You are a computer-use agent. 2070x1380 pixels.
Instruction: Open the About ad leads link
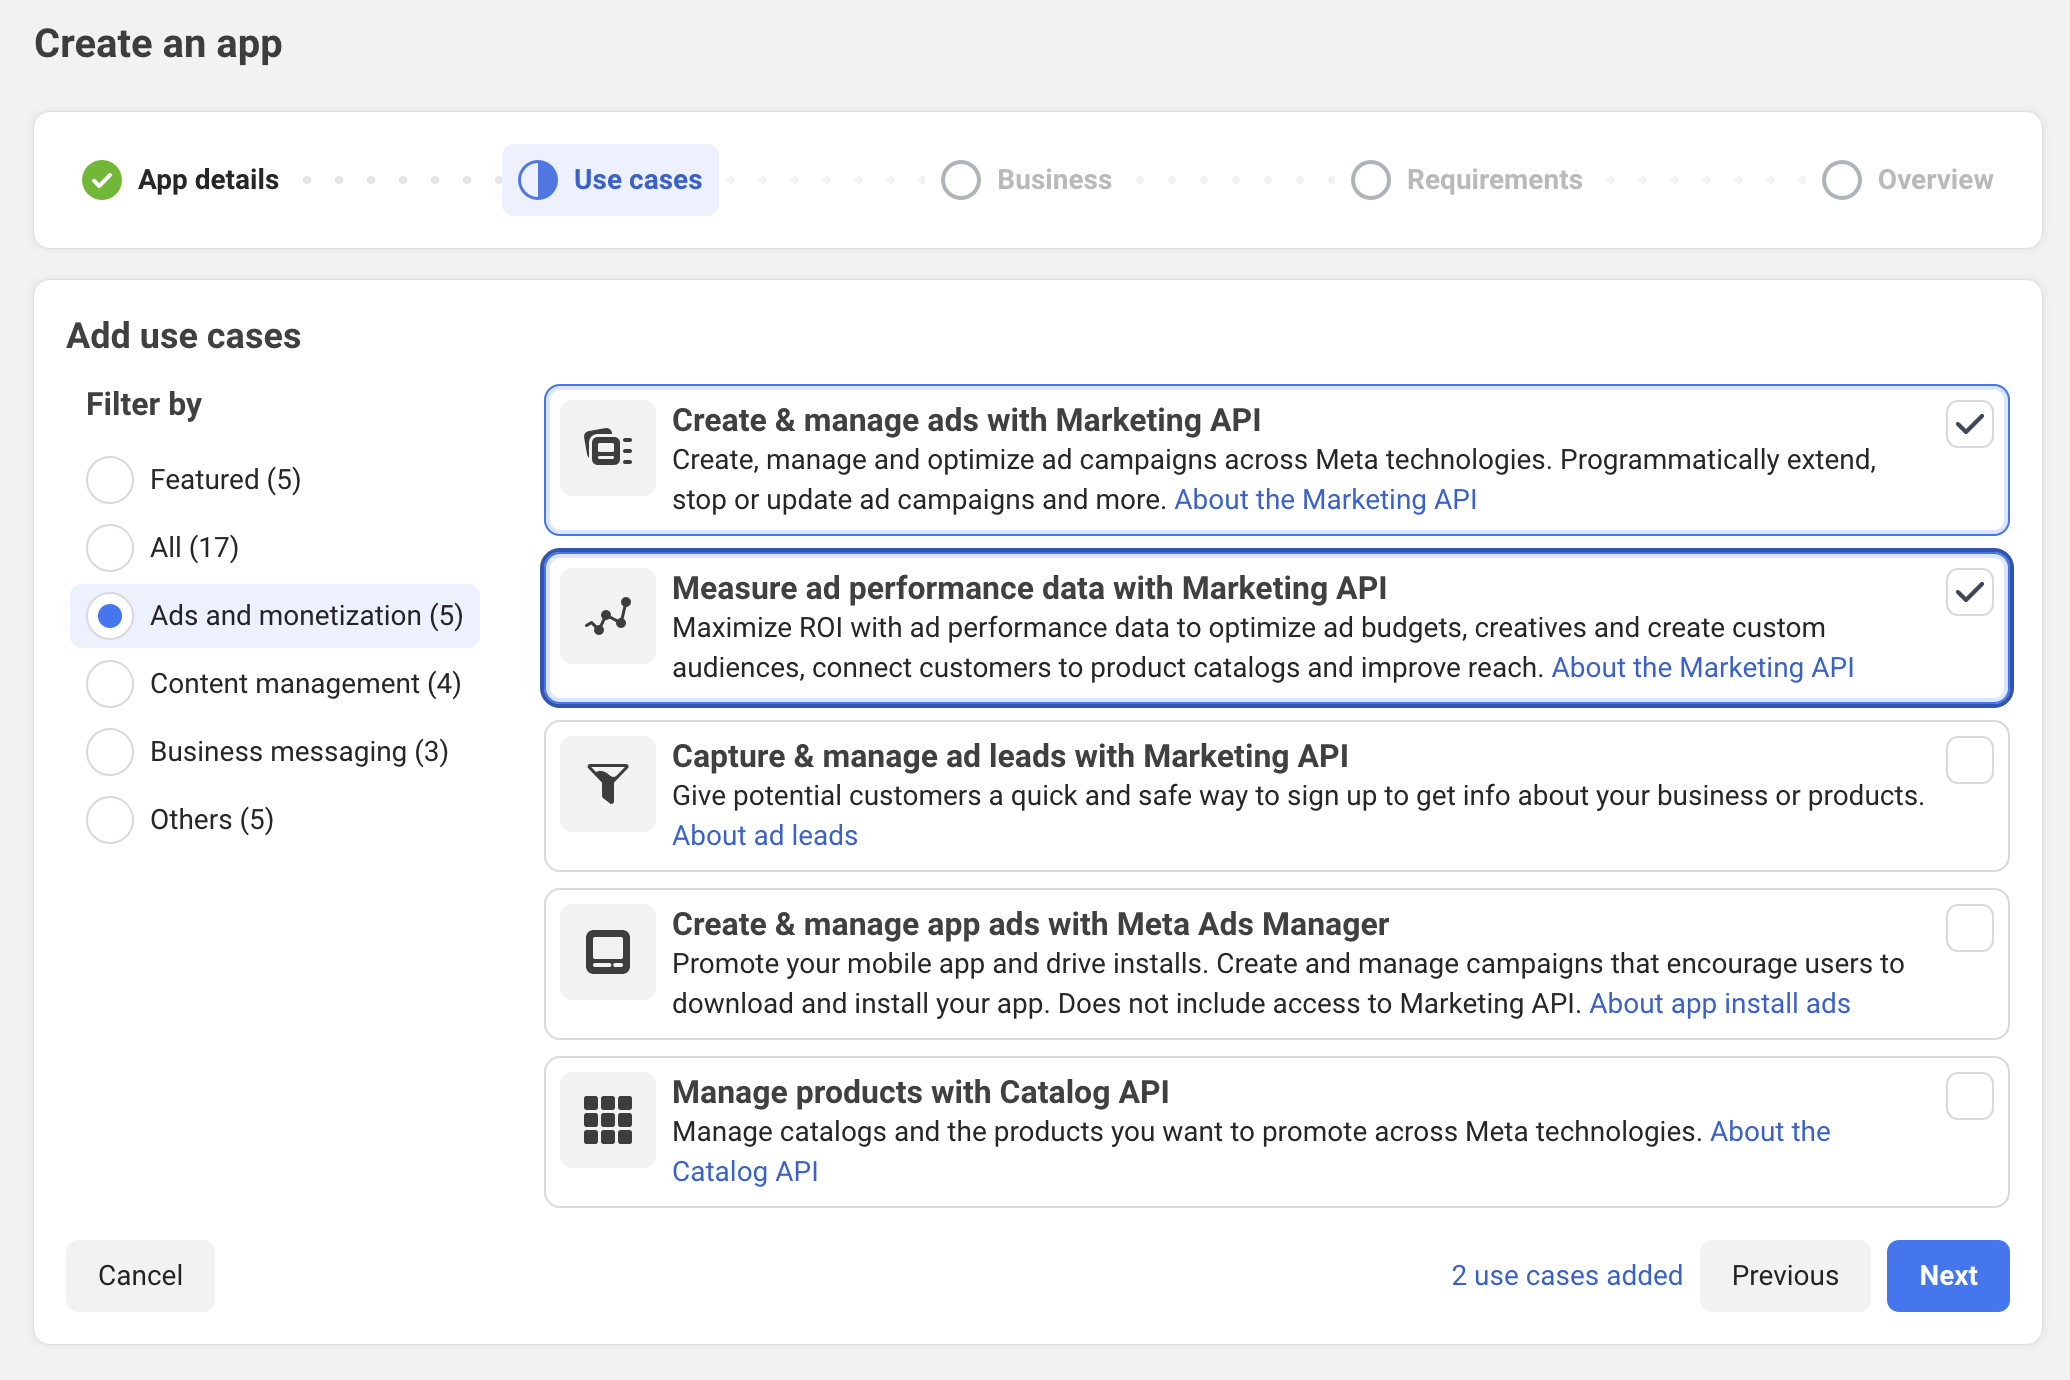(x=765, y=835)
